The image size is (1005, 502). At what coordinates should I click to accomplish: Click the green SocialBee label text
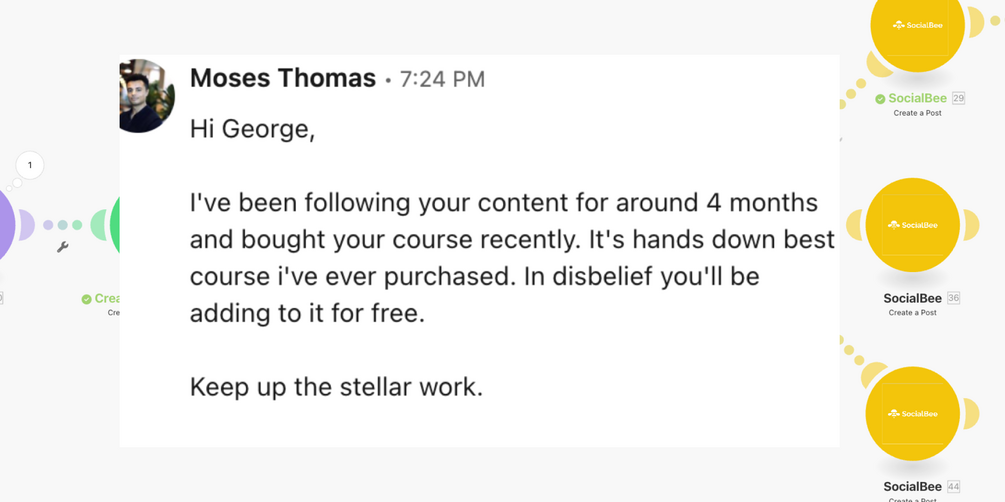click(917, 98)
